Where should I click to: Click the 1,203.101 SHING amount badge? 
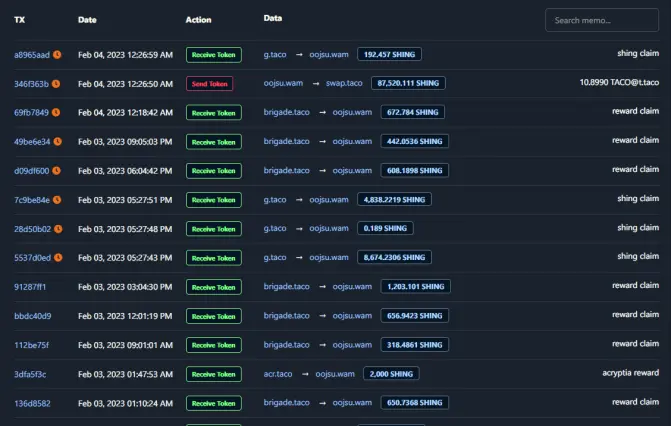[416, 286]
